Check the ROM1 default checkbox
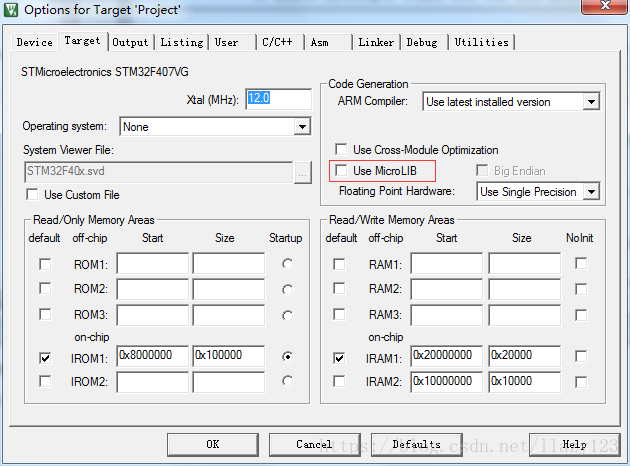 point(45,264)
